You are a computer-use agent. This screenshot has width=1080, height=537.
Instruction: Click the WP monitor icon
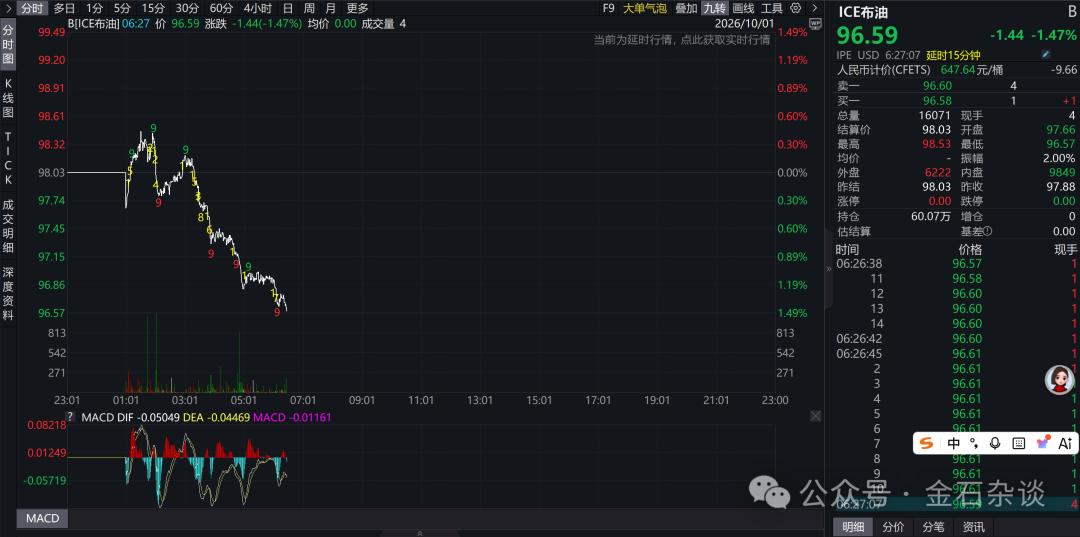[x=816, y=23]
